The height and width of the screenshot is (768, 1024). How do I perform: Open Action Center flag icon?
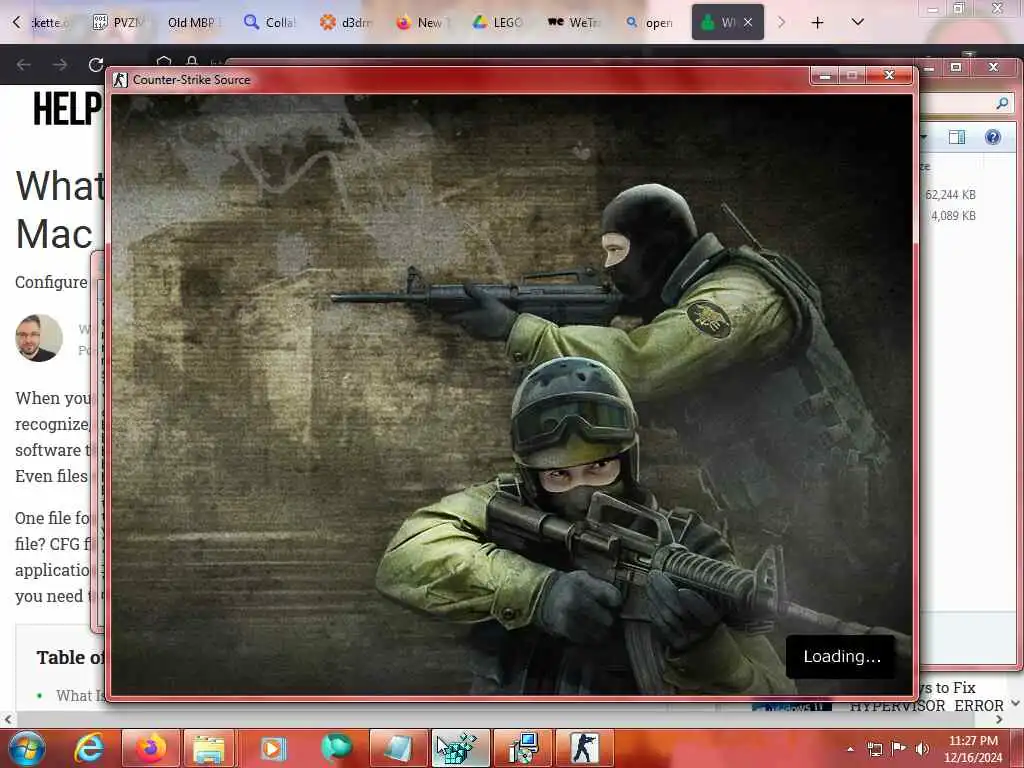[899, 749]
